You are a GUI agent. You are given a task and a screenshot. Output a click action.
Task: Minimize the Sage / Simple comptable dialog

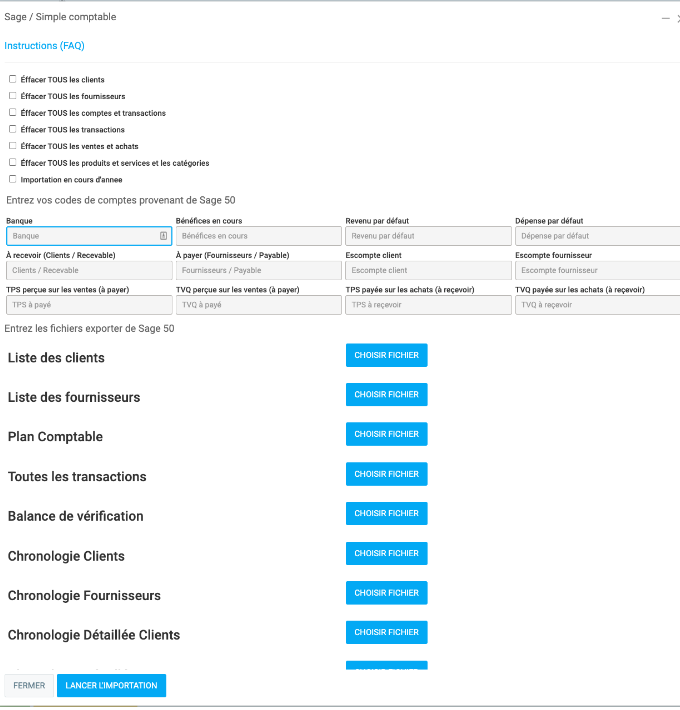click(x=666, y=18)
